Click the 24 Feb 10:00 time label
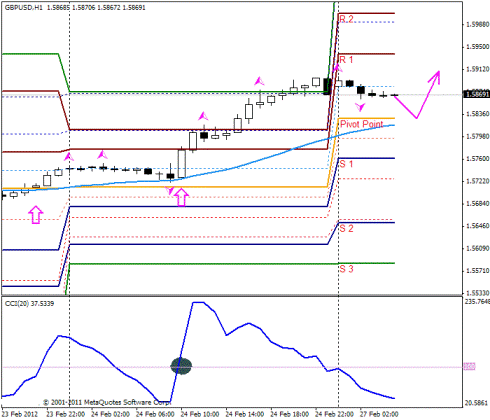 [200, 414]
